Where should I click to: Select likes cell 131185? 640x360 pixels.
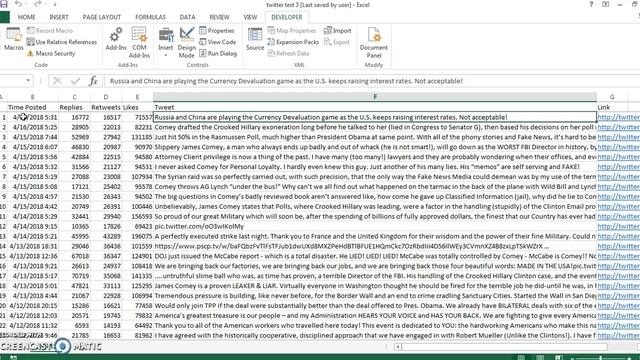point(138,137)
